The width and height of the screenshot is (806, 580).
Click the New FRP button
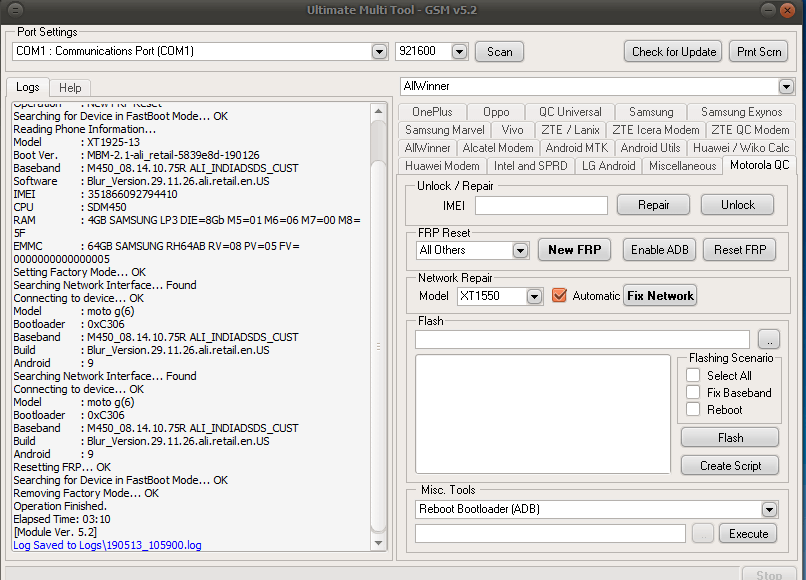coord(574,250)
